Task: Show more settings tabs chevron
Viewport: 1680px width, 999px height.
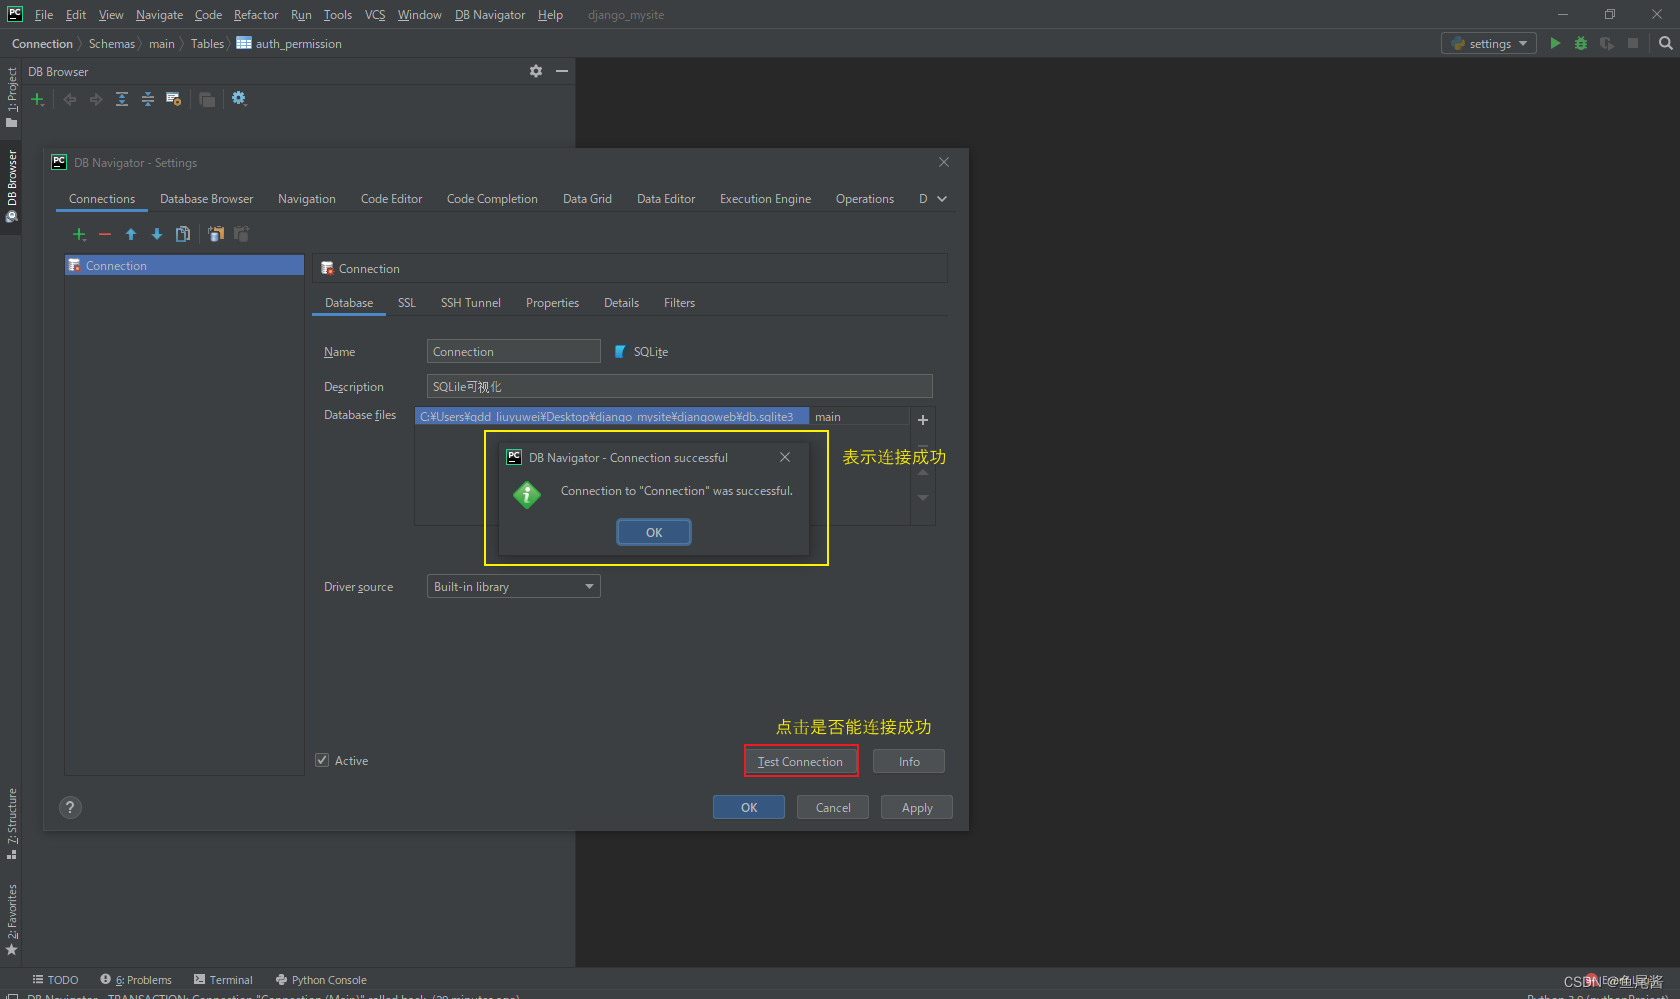Action: (x=942, y=199)
